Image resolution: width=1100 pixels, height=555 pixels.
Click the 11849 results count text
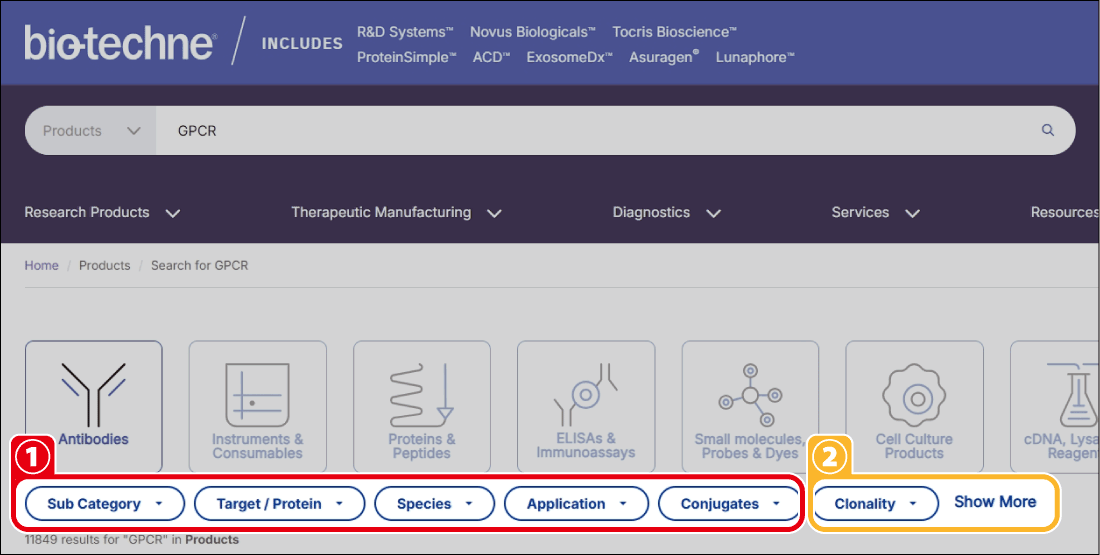[132, 540]
